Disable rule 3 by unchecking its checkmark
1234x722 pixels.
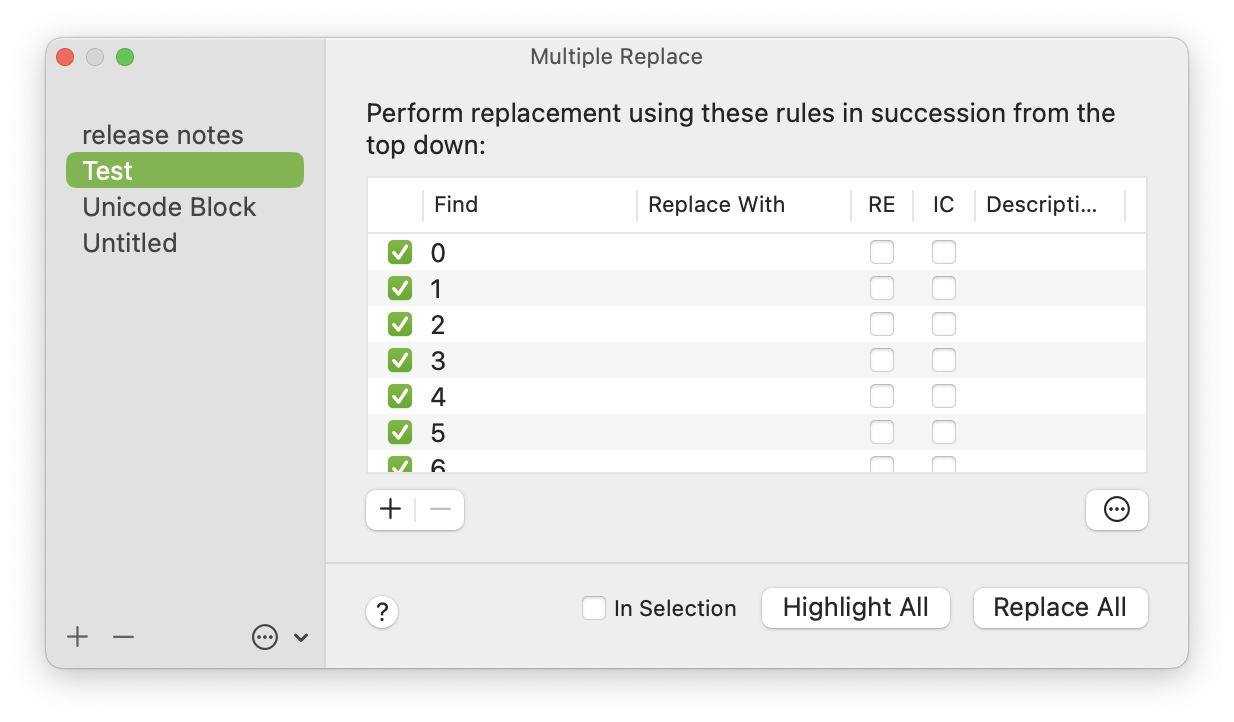pyautogui.click(x=399, y=360)
